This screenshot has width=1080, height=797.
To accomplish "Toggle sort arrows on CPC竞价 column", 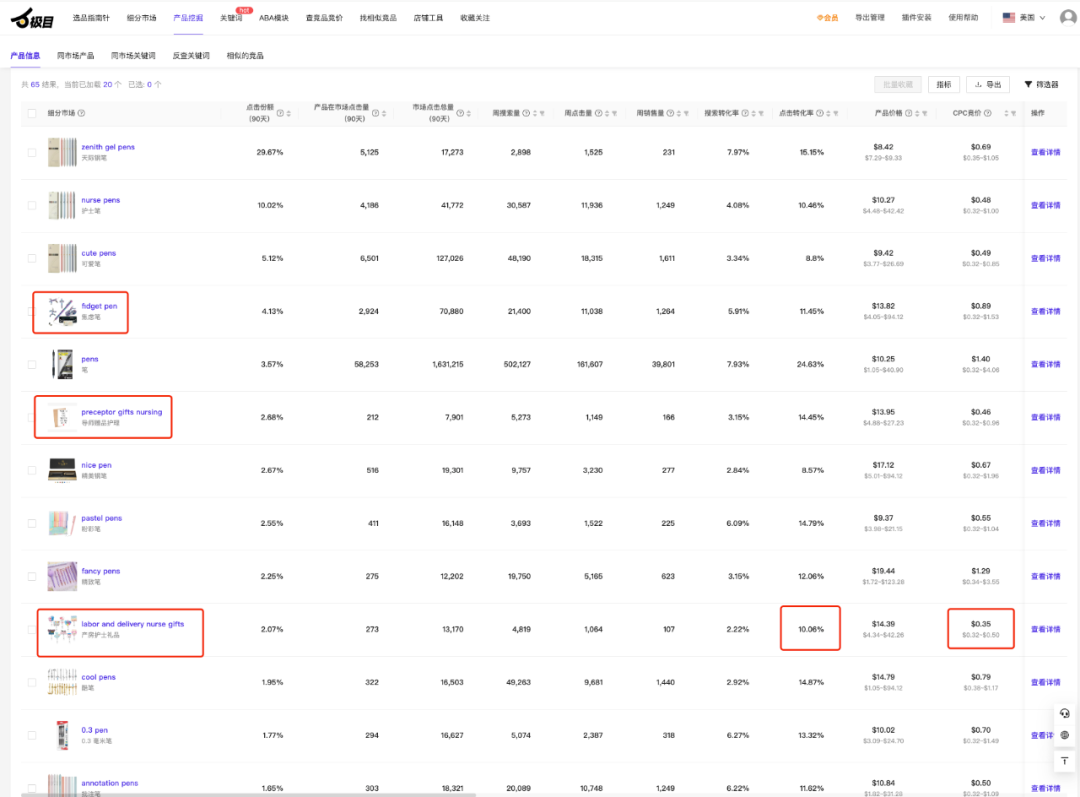I will pos(1006,113).
